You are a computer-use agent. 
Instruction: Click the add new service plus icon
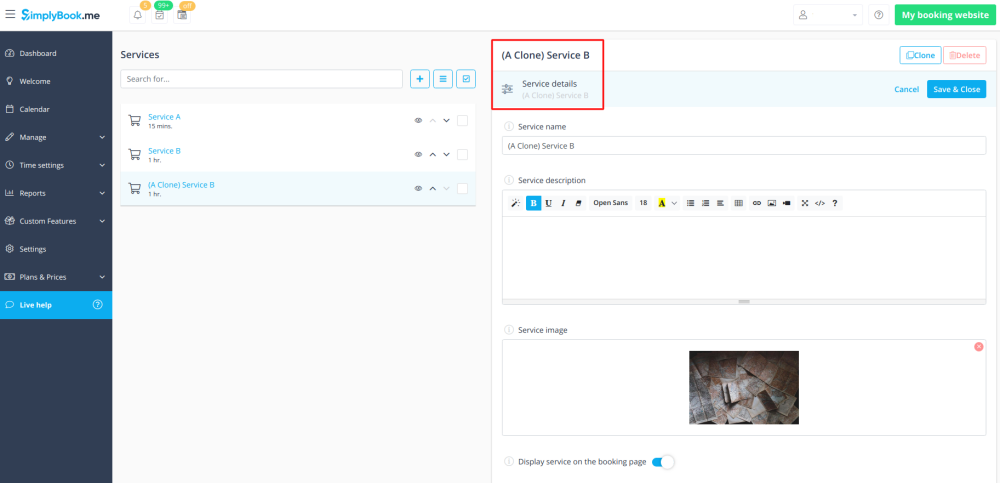[x=420, y=78]
